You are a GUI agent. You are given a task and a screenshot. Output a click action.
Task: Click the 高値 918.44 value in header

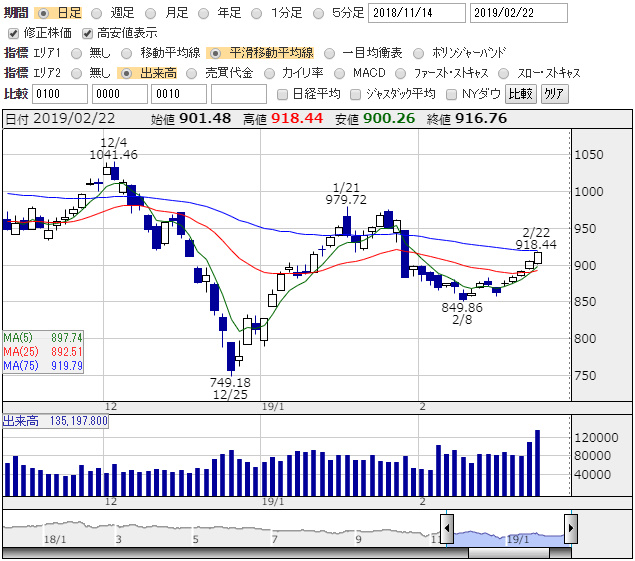coord(297,118)
